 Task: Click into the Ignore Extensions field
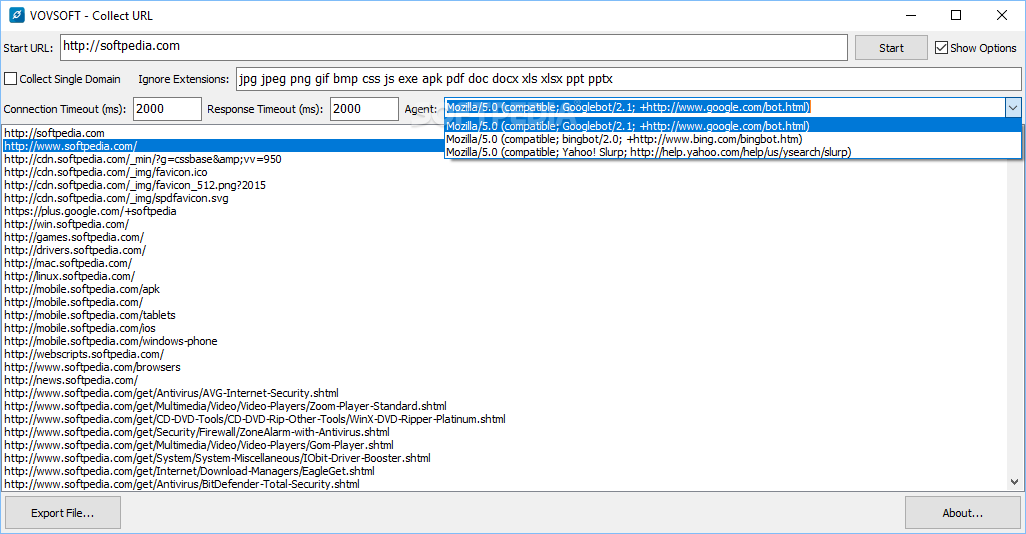click(628, 79)
